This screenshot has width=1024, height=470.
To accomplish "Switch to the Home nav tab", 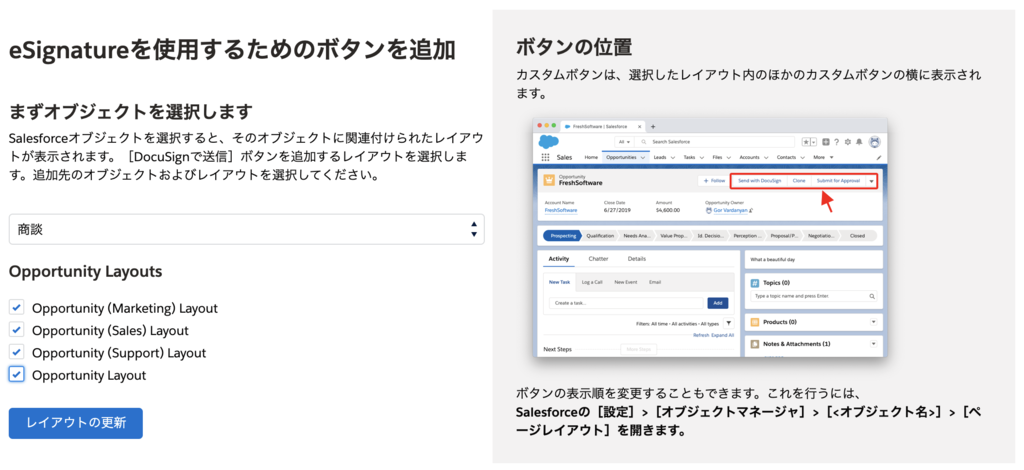I will [591, 157].
